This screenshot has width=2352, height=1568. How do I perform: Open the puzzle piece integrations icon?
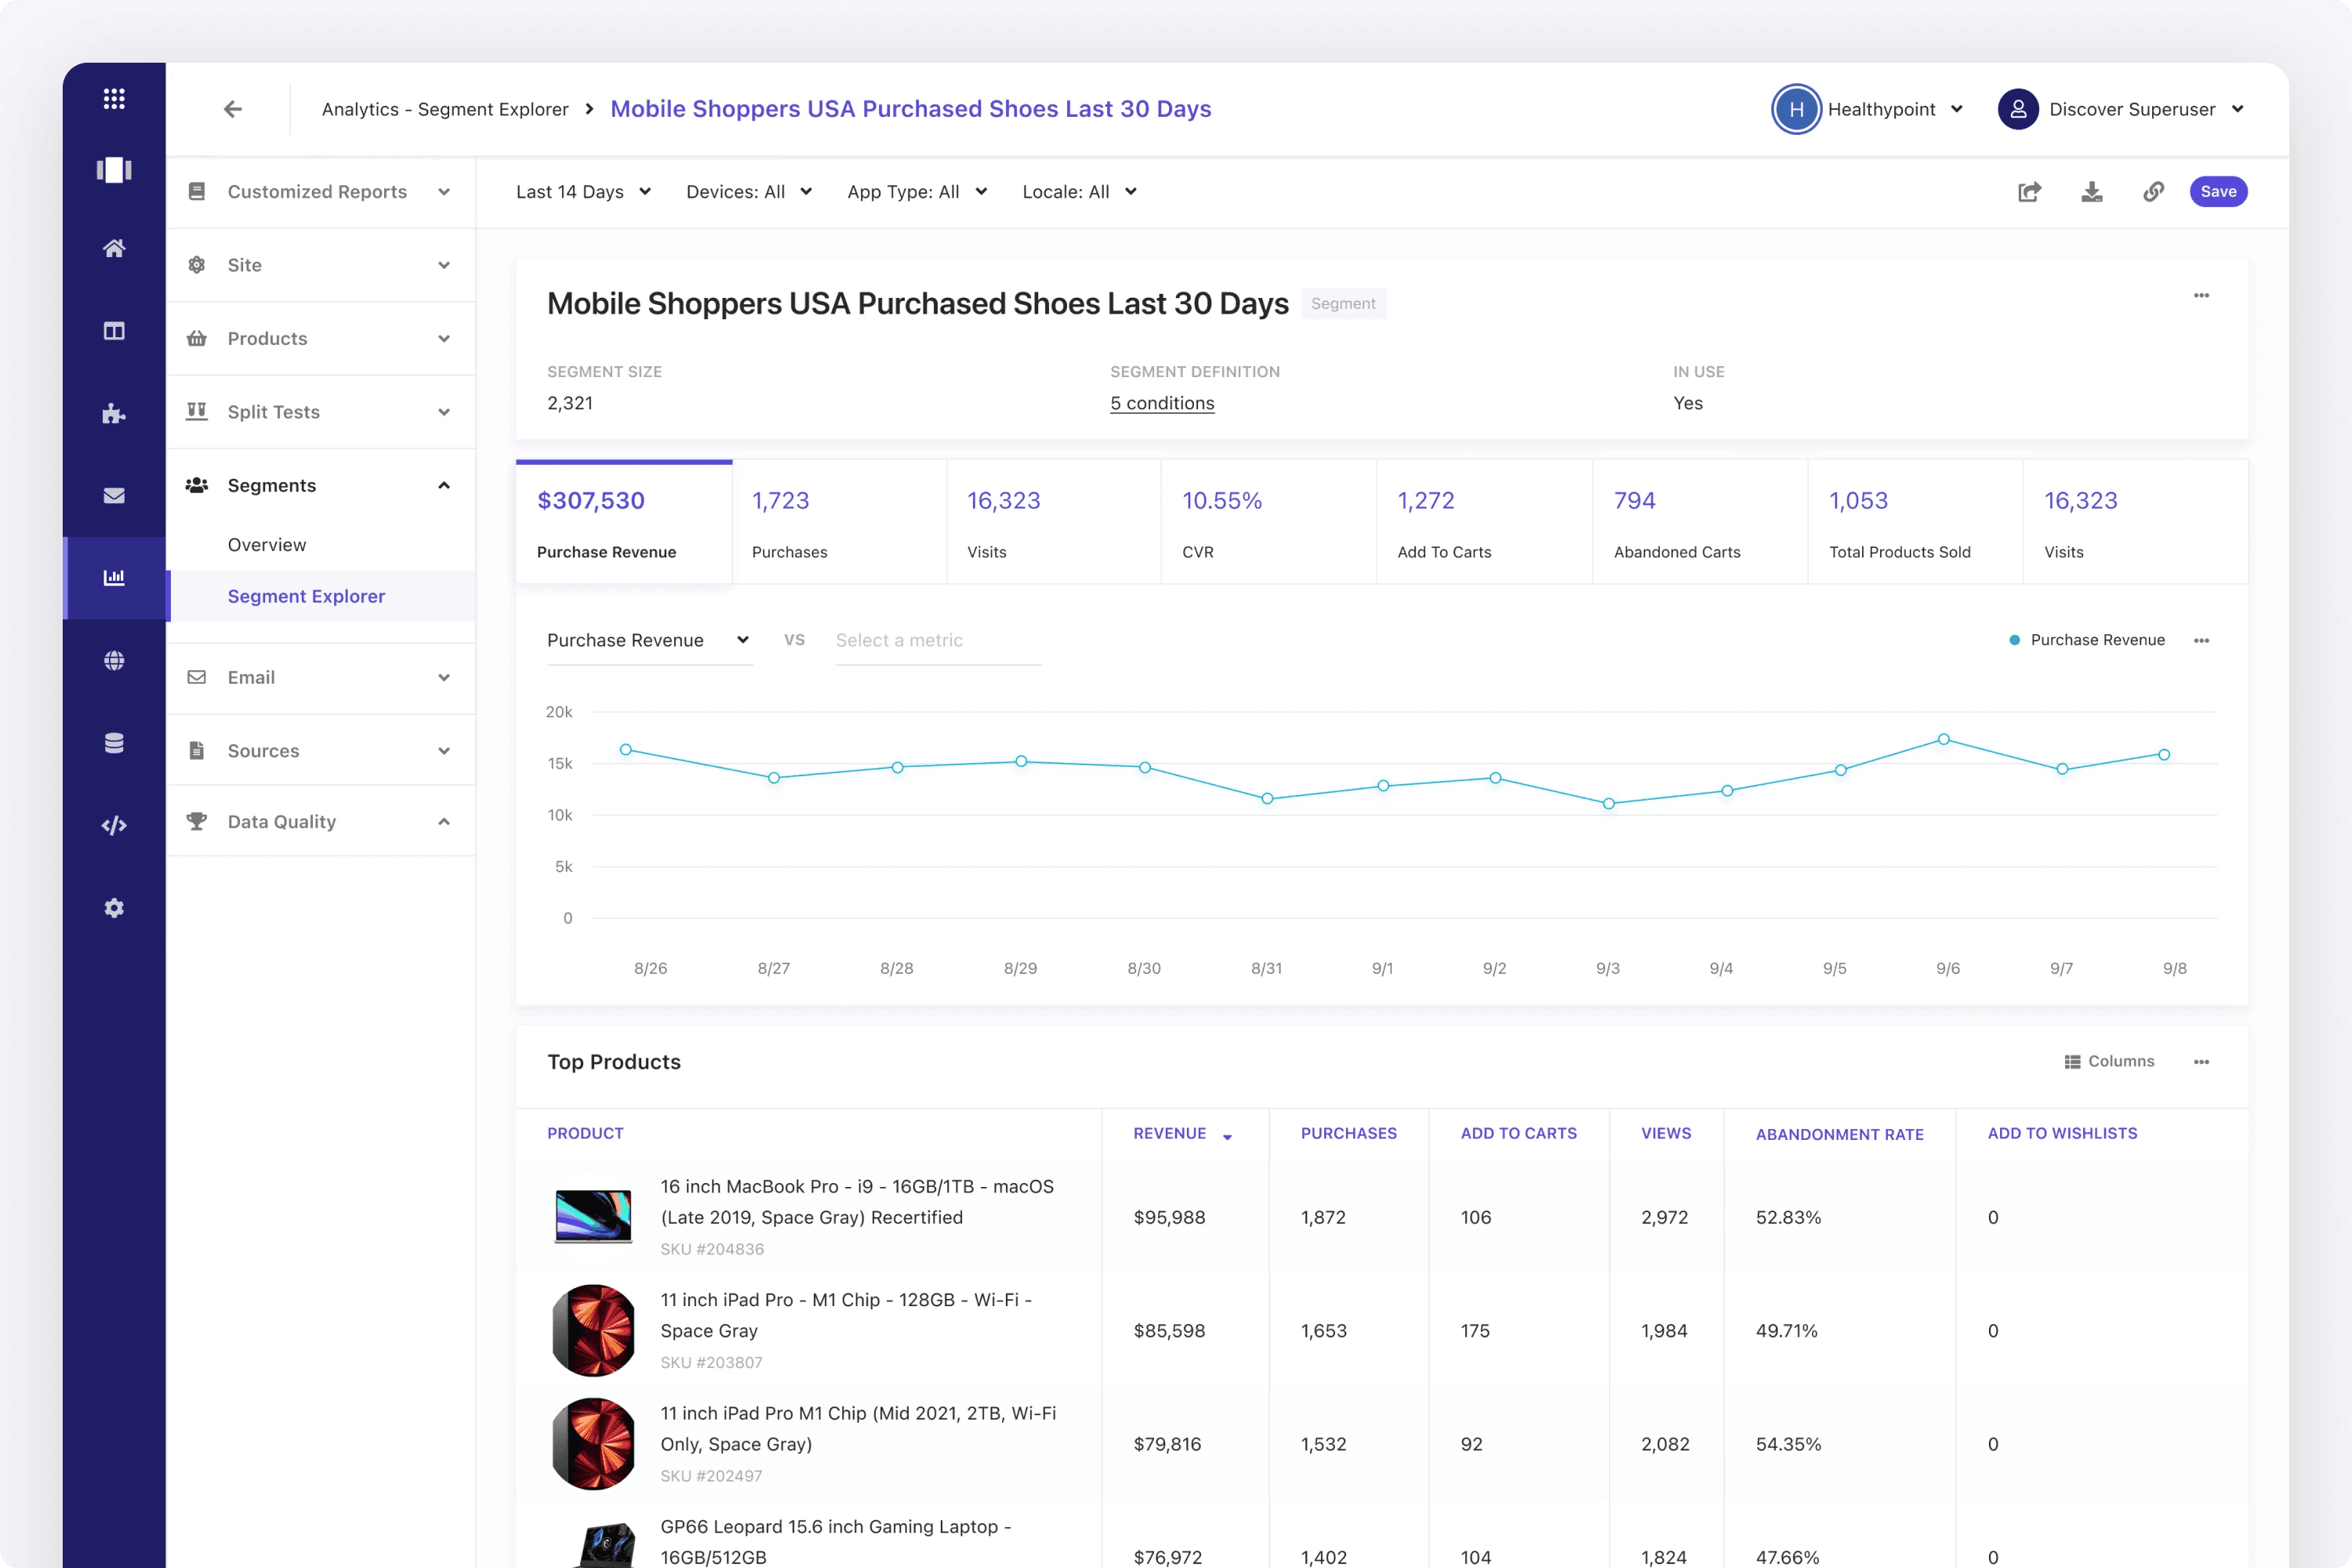[114, 413]
